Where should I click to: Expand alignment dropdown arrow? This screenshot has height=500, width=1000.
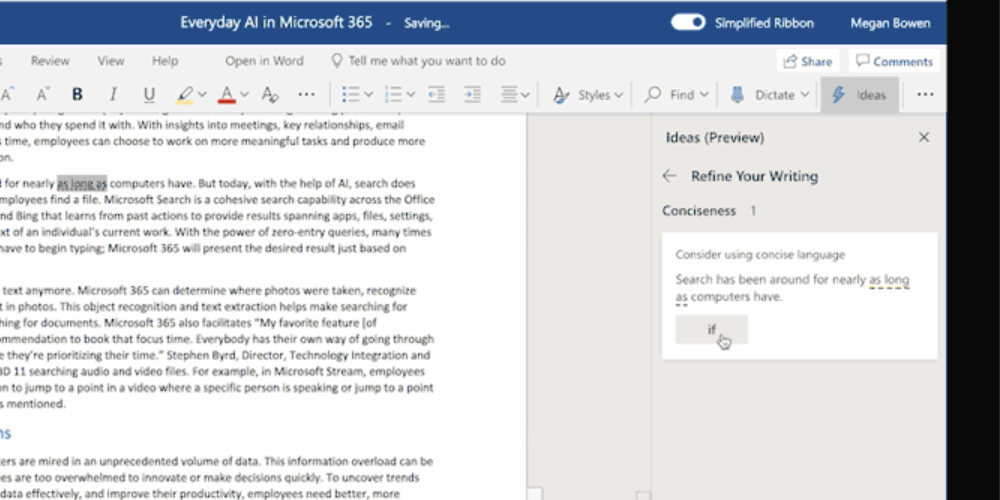point(525,95)
